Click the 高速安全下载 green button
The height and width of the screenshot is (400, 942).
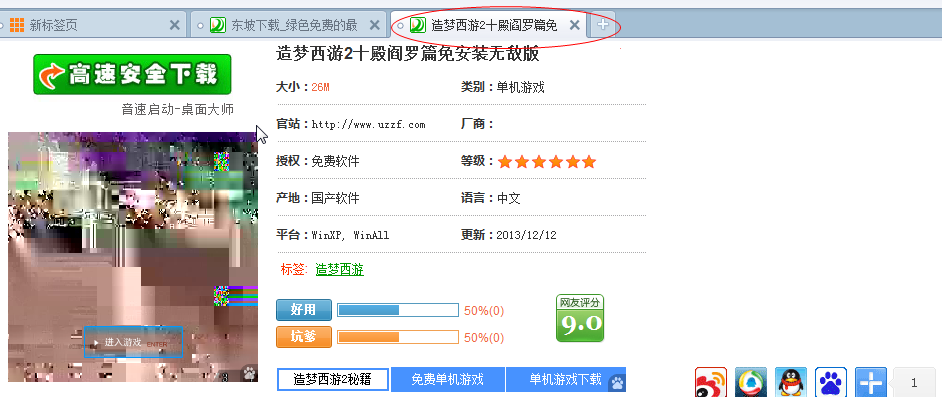click(132, 74)
